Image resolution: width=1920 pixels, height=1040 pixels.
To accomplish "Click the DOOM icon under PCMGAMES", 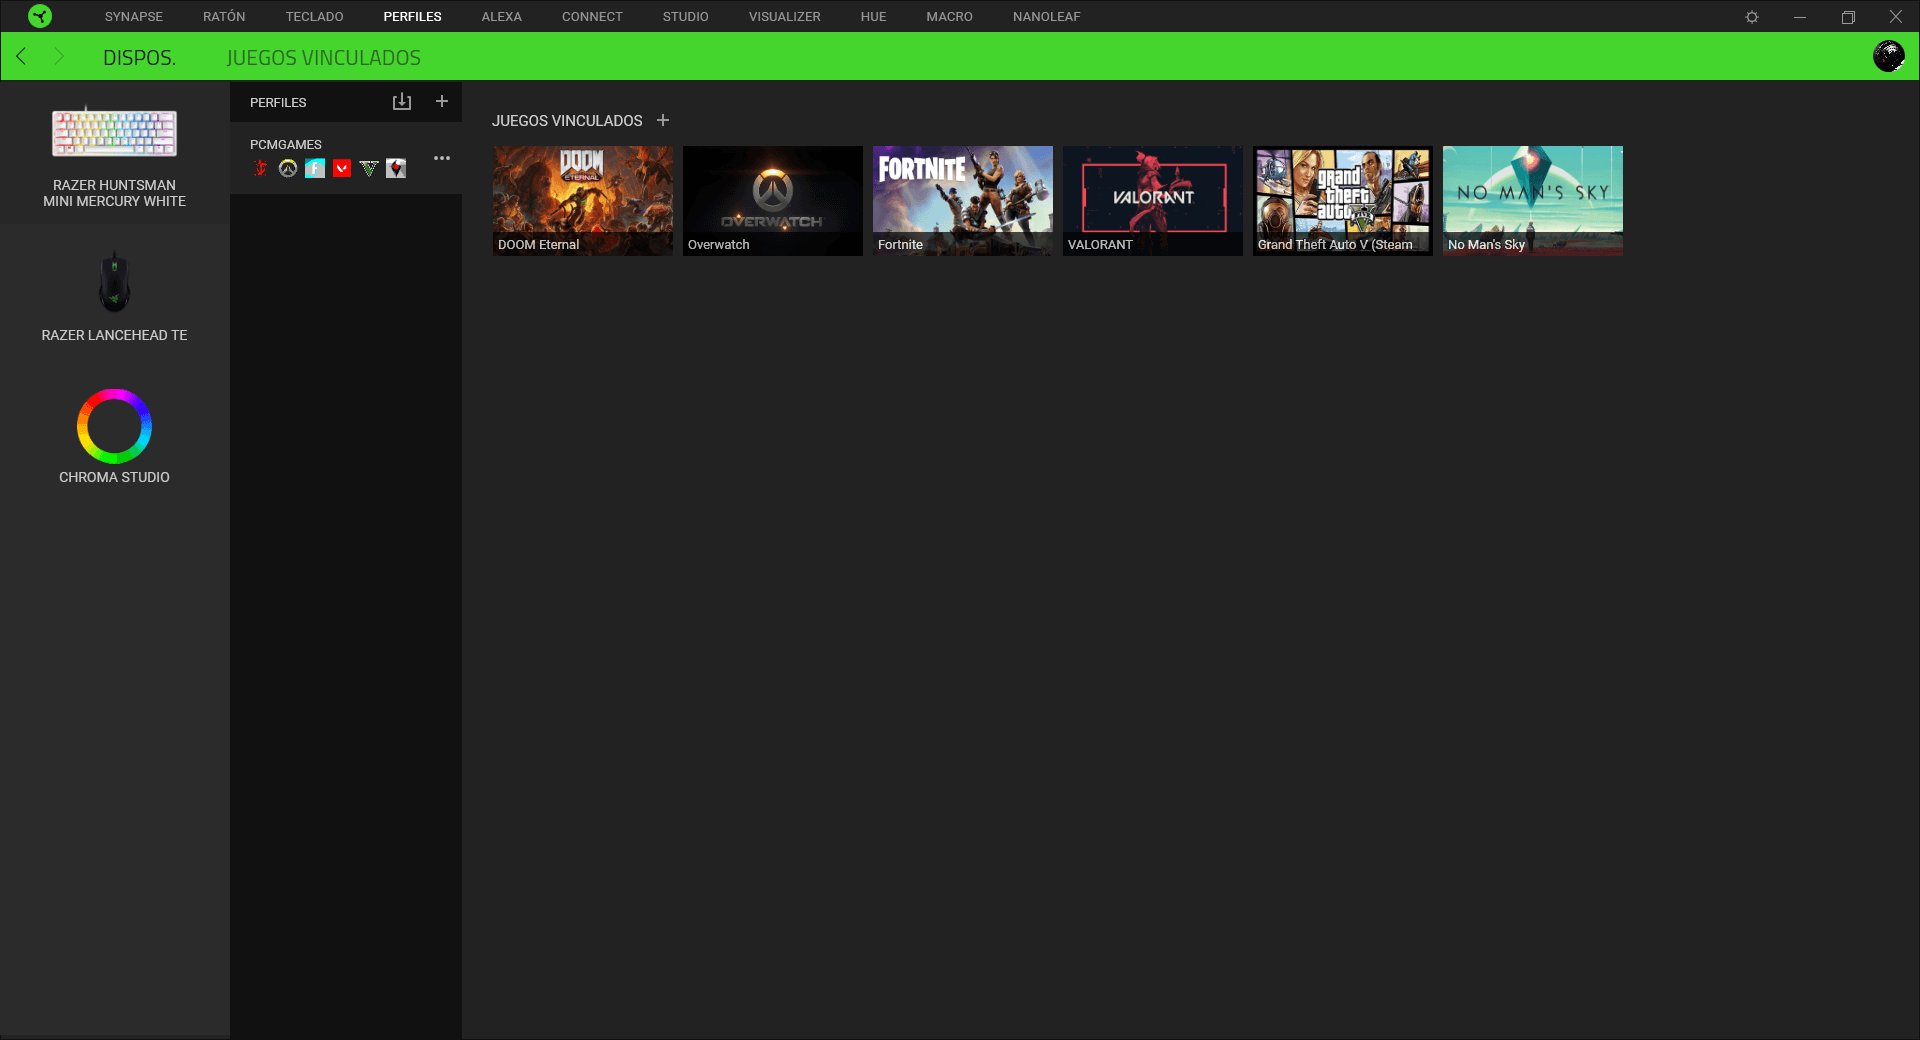I will tap(261, 168).
